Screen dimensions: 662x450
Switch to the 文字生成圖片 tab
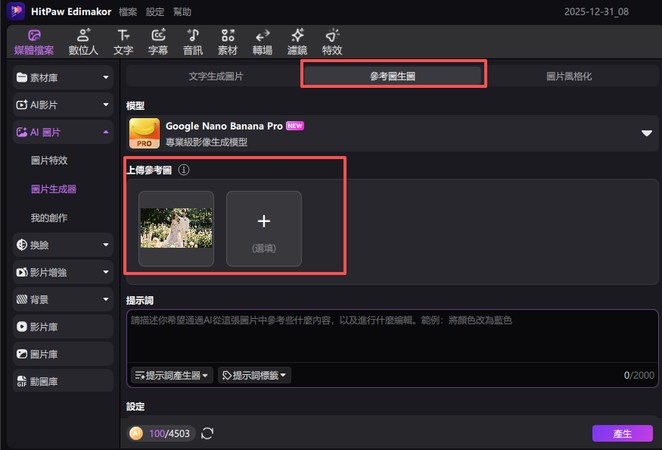[x=215, y=76]
